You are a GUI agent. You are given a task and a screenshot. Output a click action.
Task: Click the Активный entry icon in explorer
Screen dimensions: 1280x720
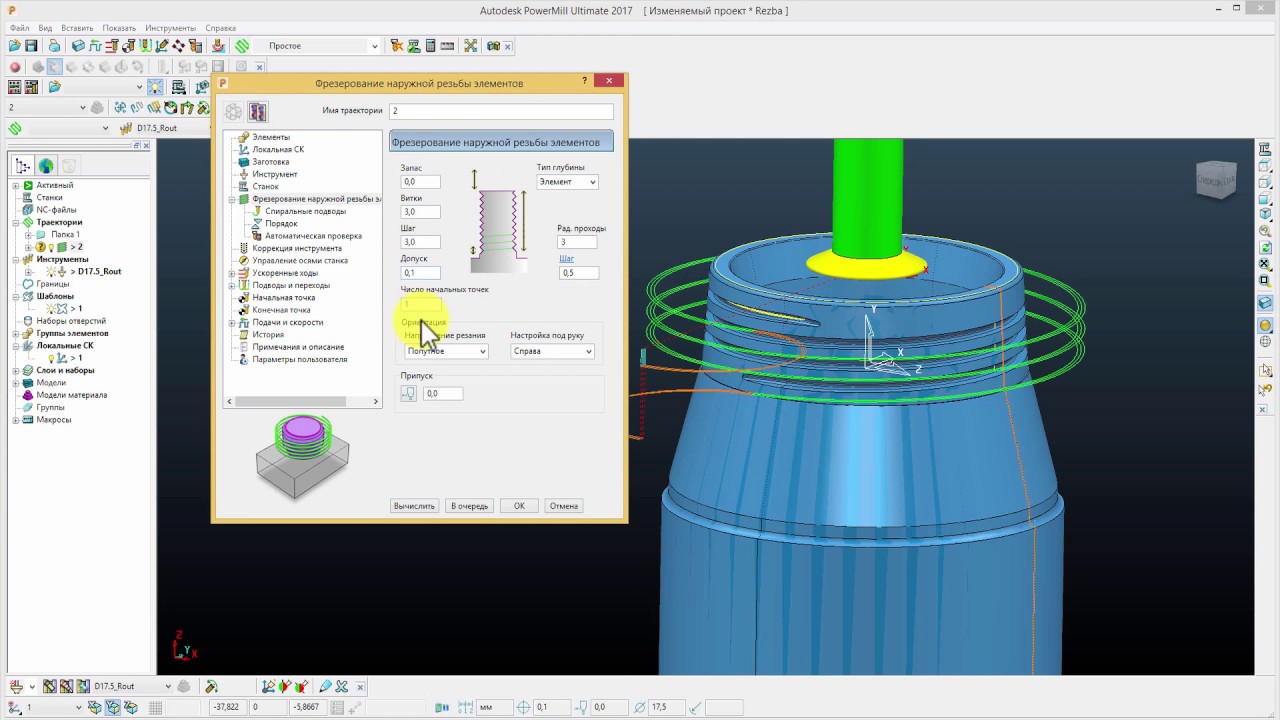[28, 185]
